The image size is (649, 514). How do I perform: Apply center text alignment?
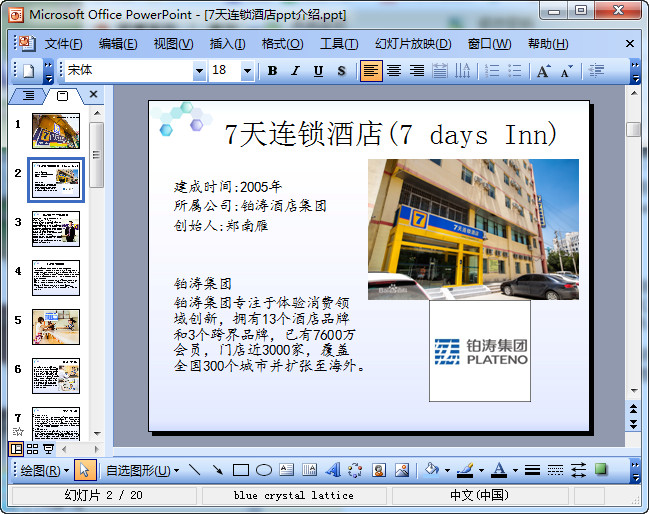(394, 71)
